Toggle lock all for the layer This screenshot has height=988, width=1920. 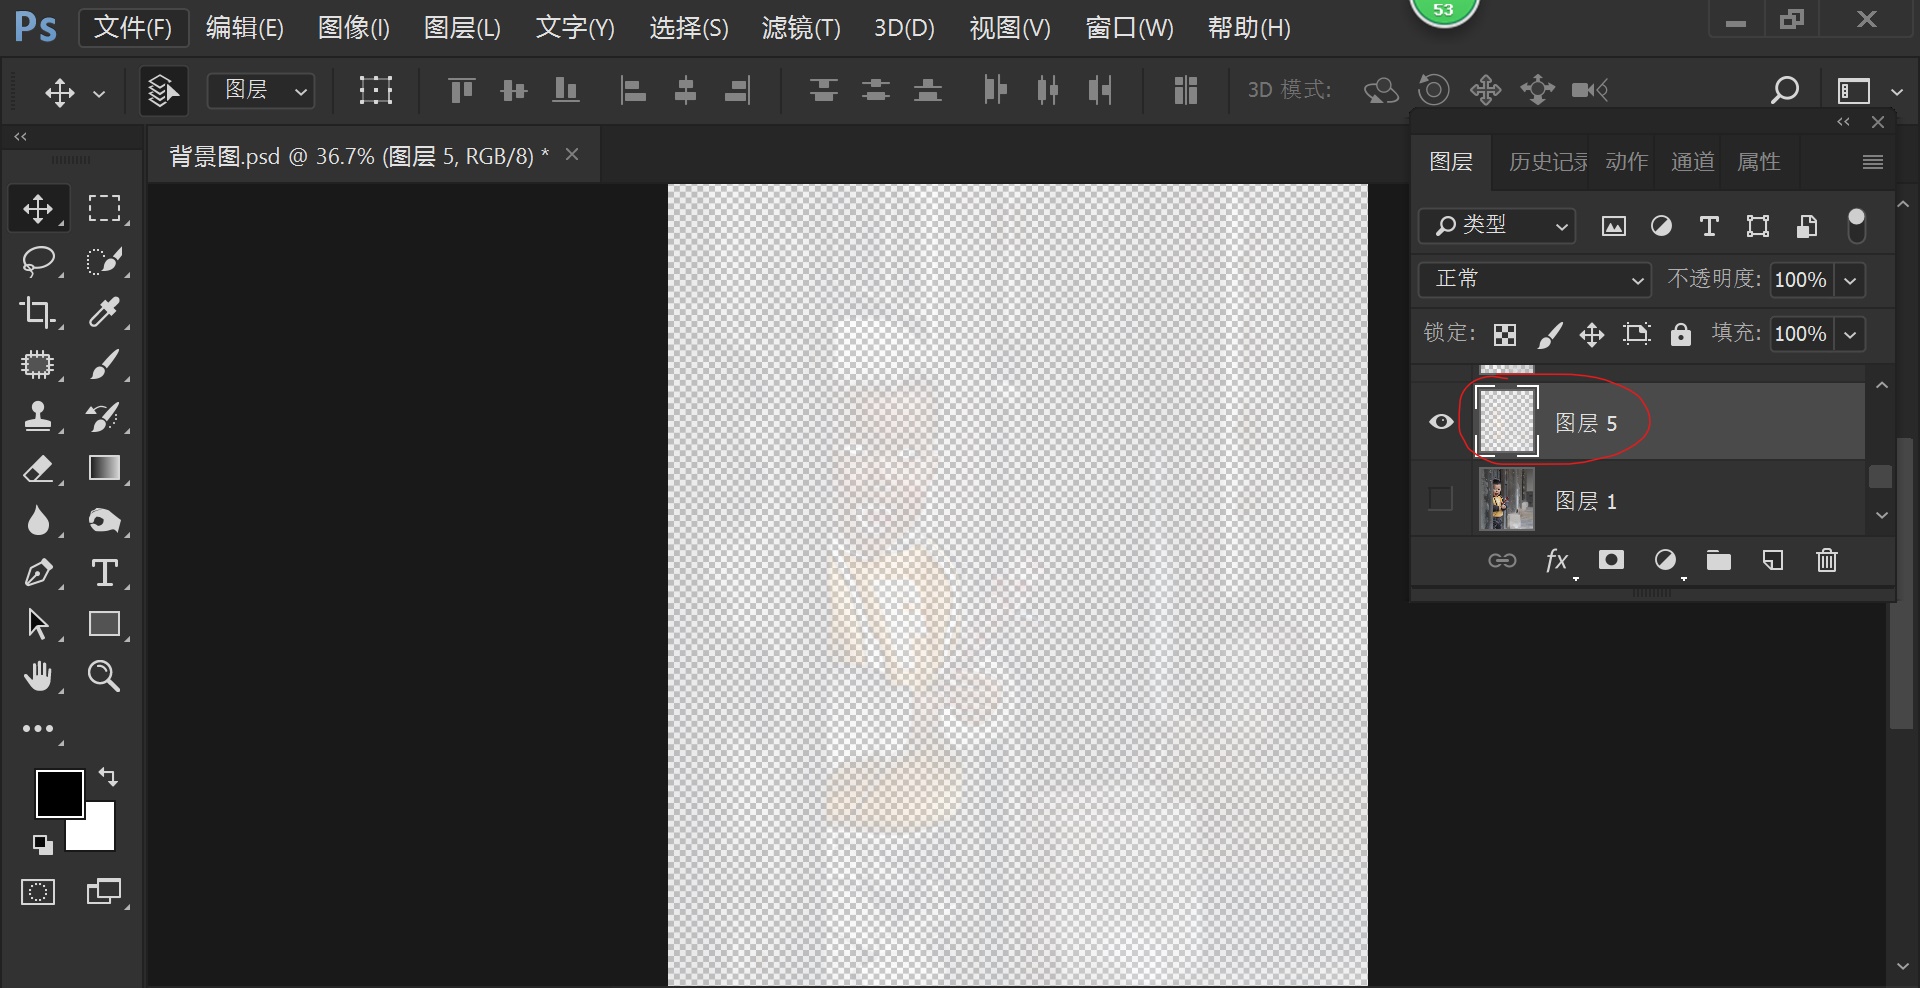tap(1681, 334)
